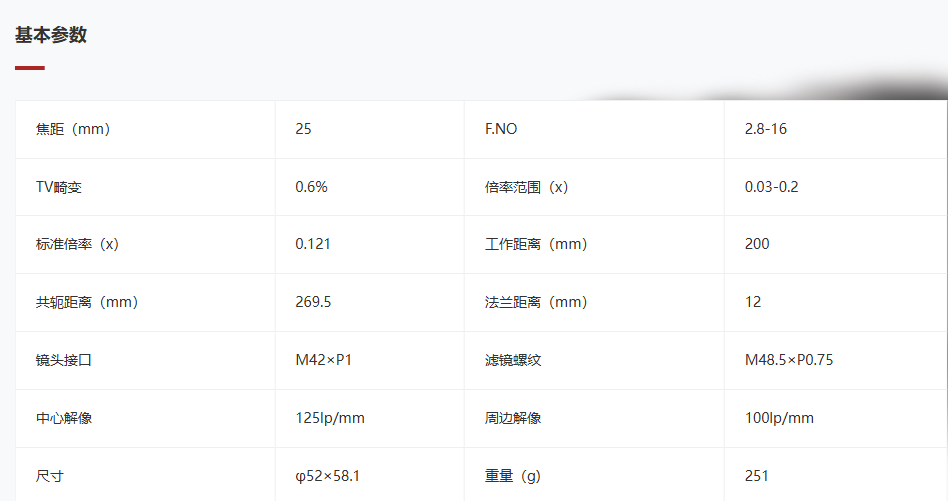948x501 pixels.
Task: Select the 工作距离（mm） label
Action: [x=536, y=244]
